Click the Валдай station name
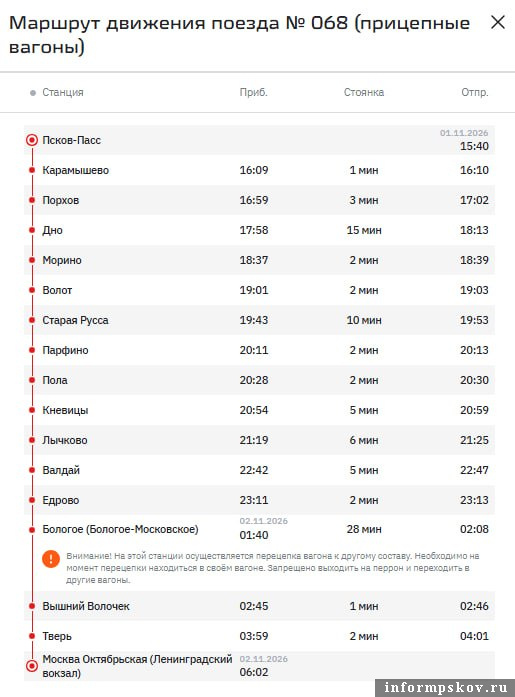The height and width of the screenshot is (697, 515). [61, 470]
